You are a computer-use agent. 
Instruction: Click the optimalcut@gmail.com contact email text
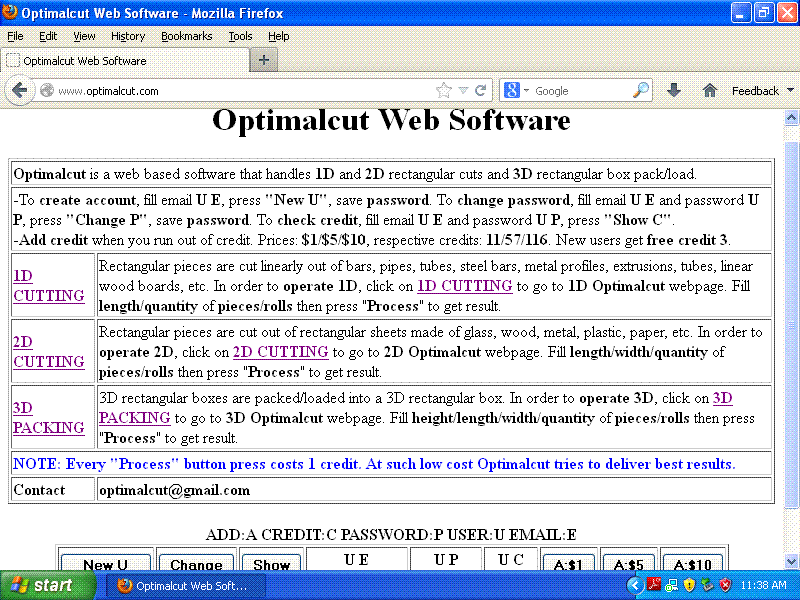pos(174,490)
